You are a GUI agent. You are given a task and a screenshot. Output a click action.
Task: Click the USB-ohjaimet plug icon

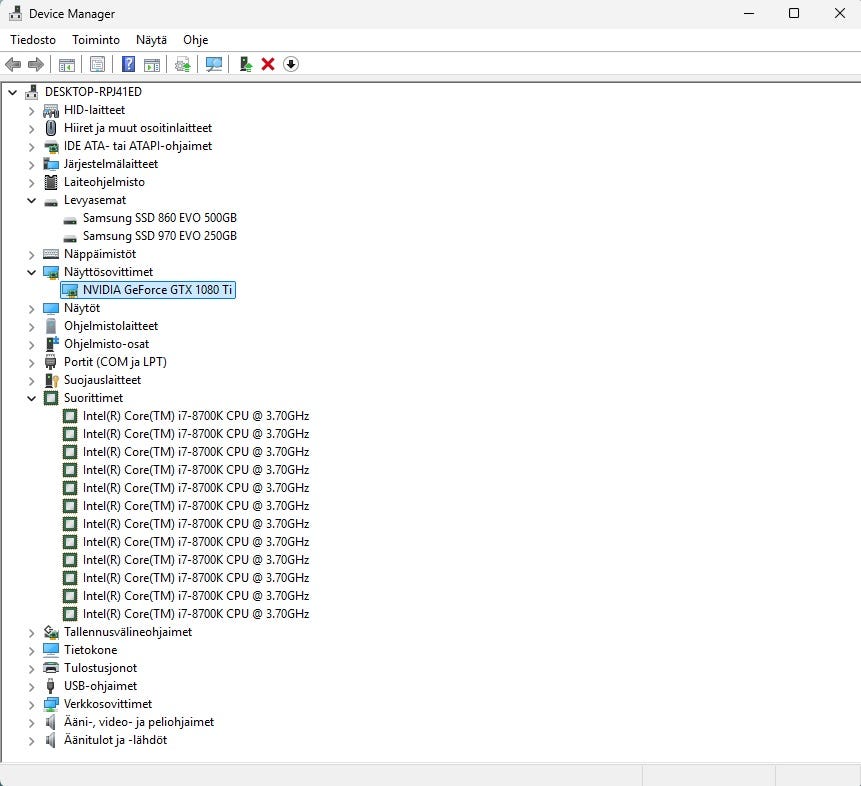click(51, 686)
